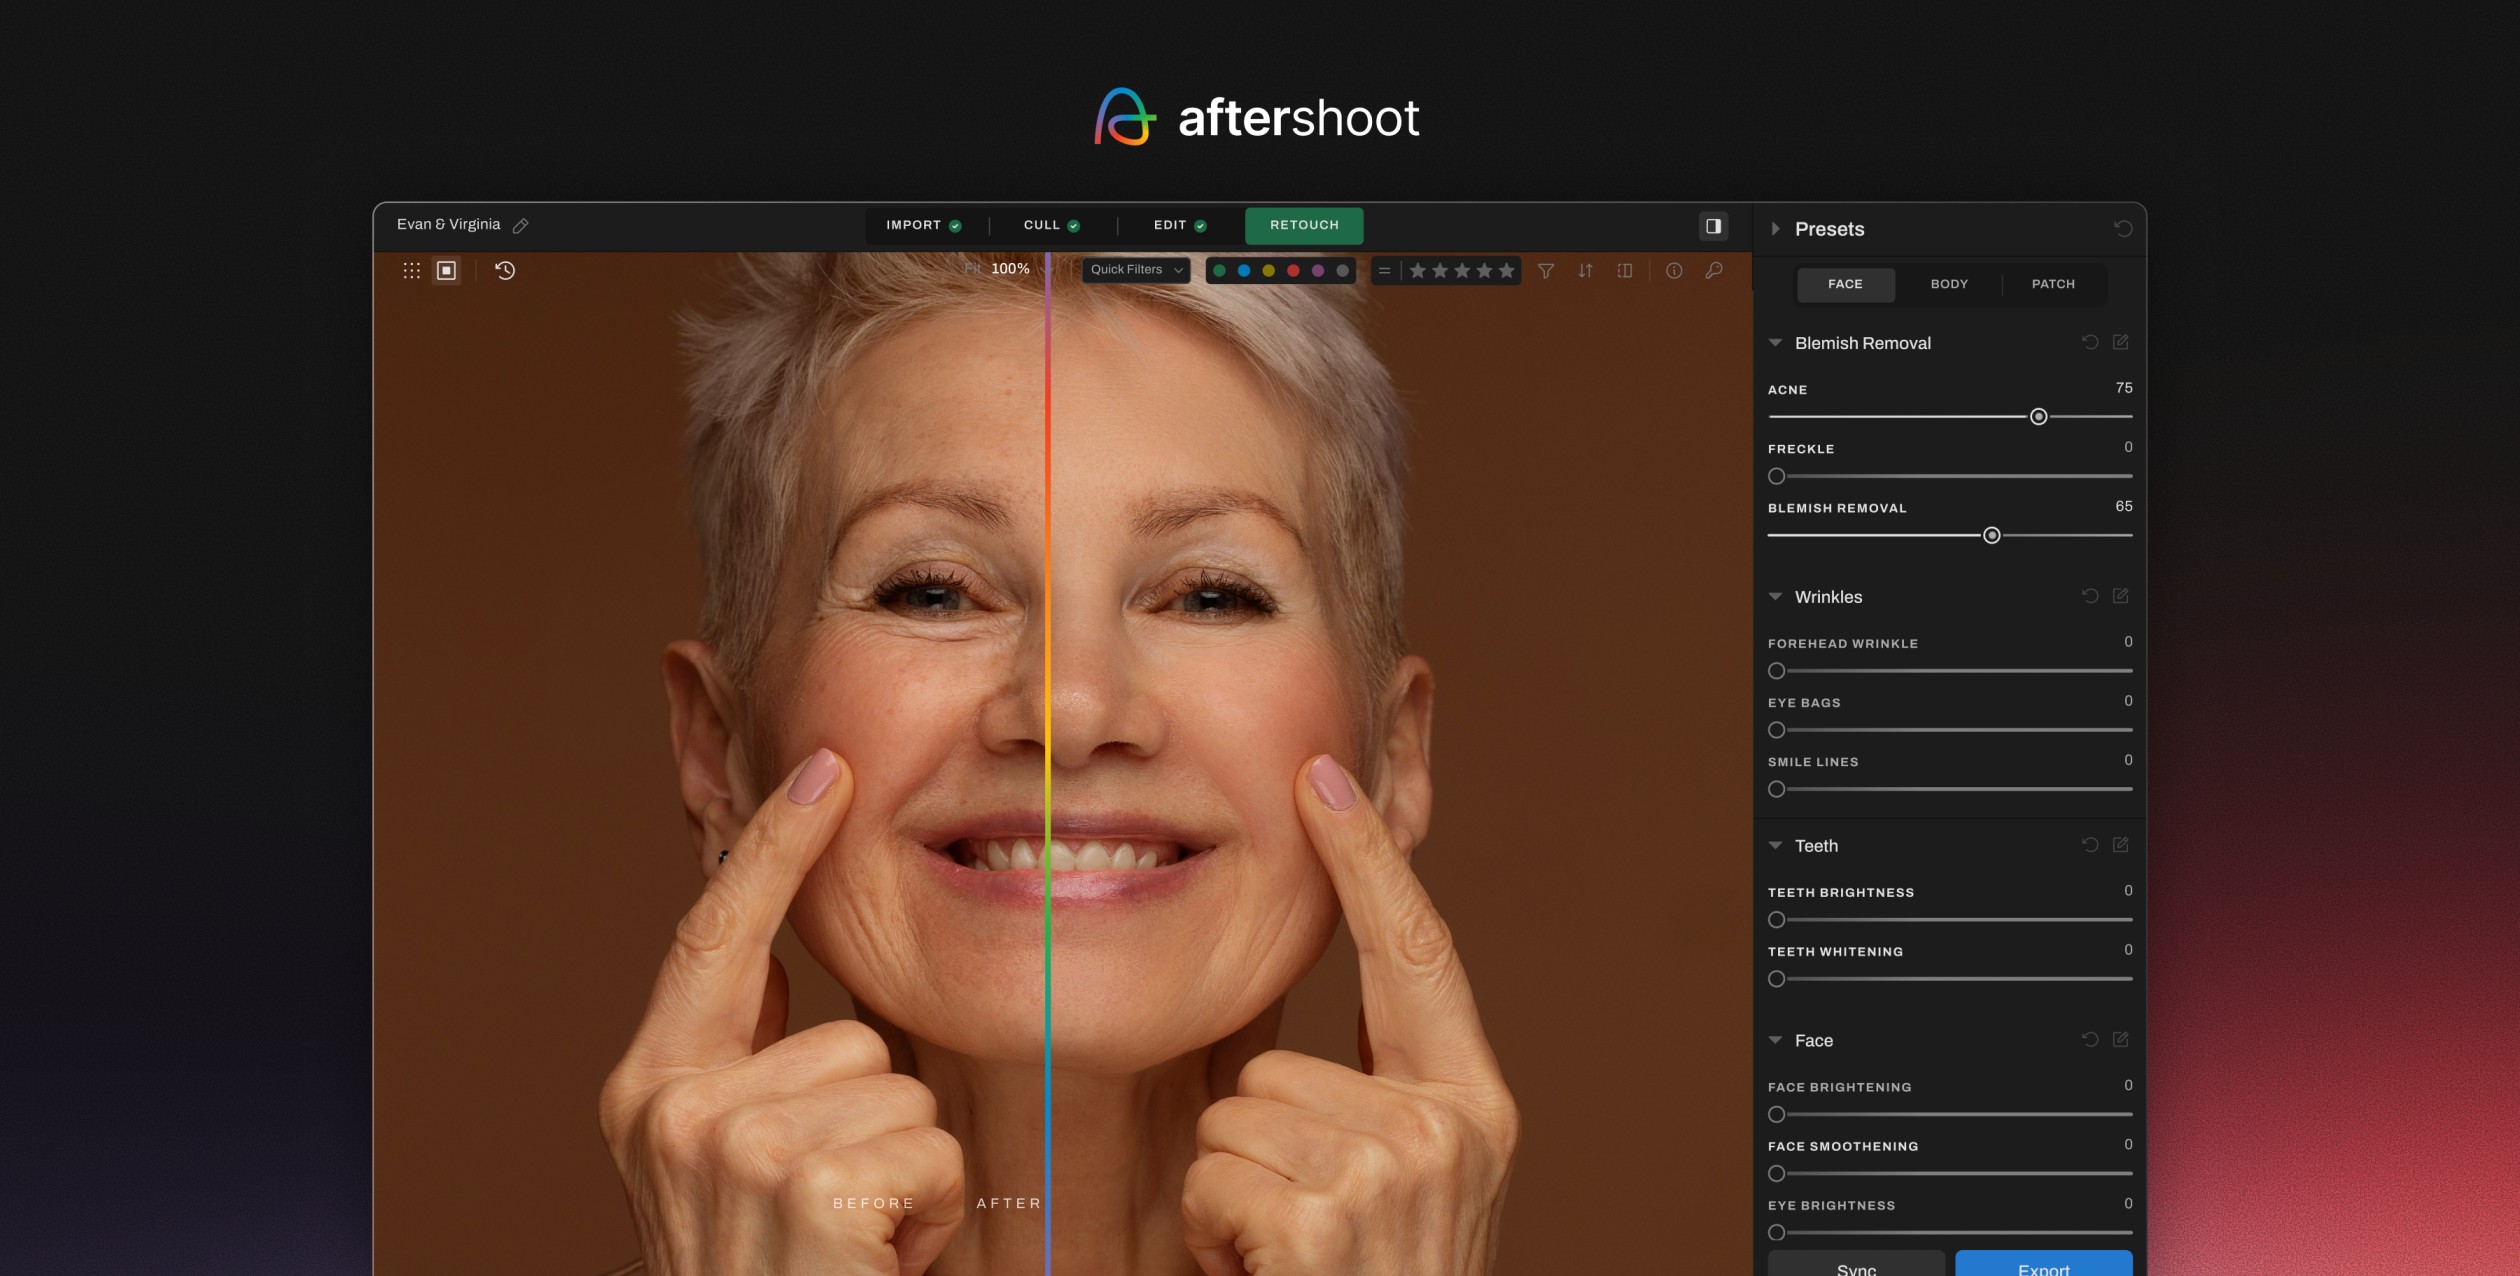Collapse the Wrinkles section
Viewport: 2520px width, 1276px height.
pos(1776,597)
